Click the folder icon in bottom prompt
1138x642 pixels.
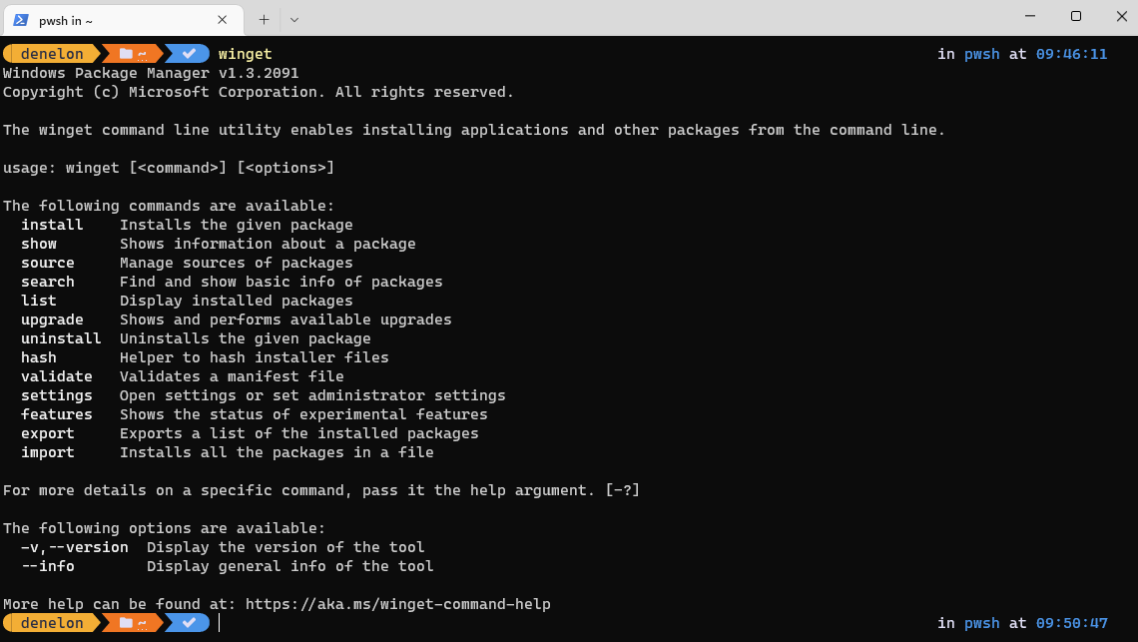click(x=126, y=623)
